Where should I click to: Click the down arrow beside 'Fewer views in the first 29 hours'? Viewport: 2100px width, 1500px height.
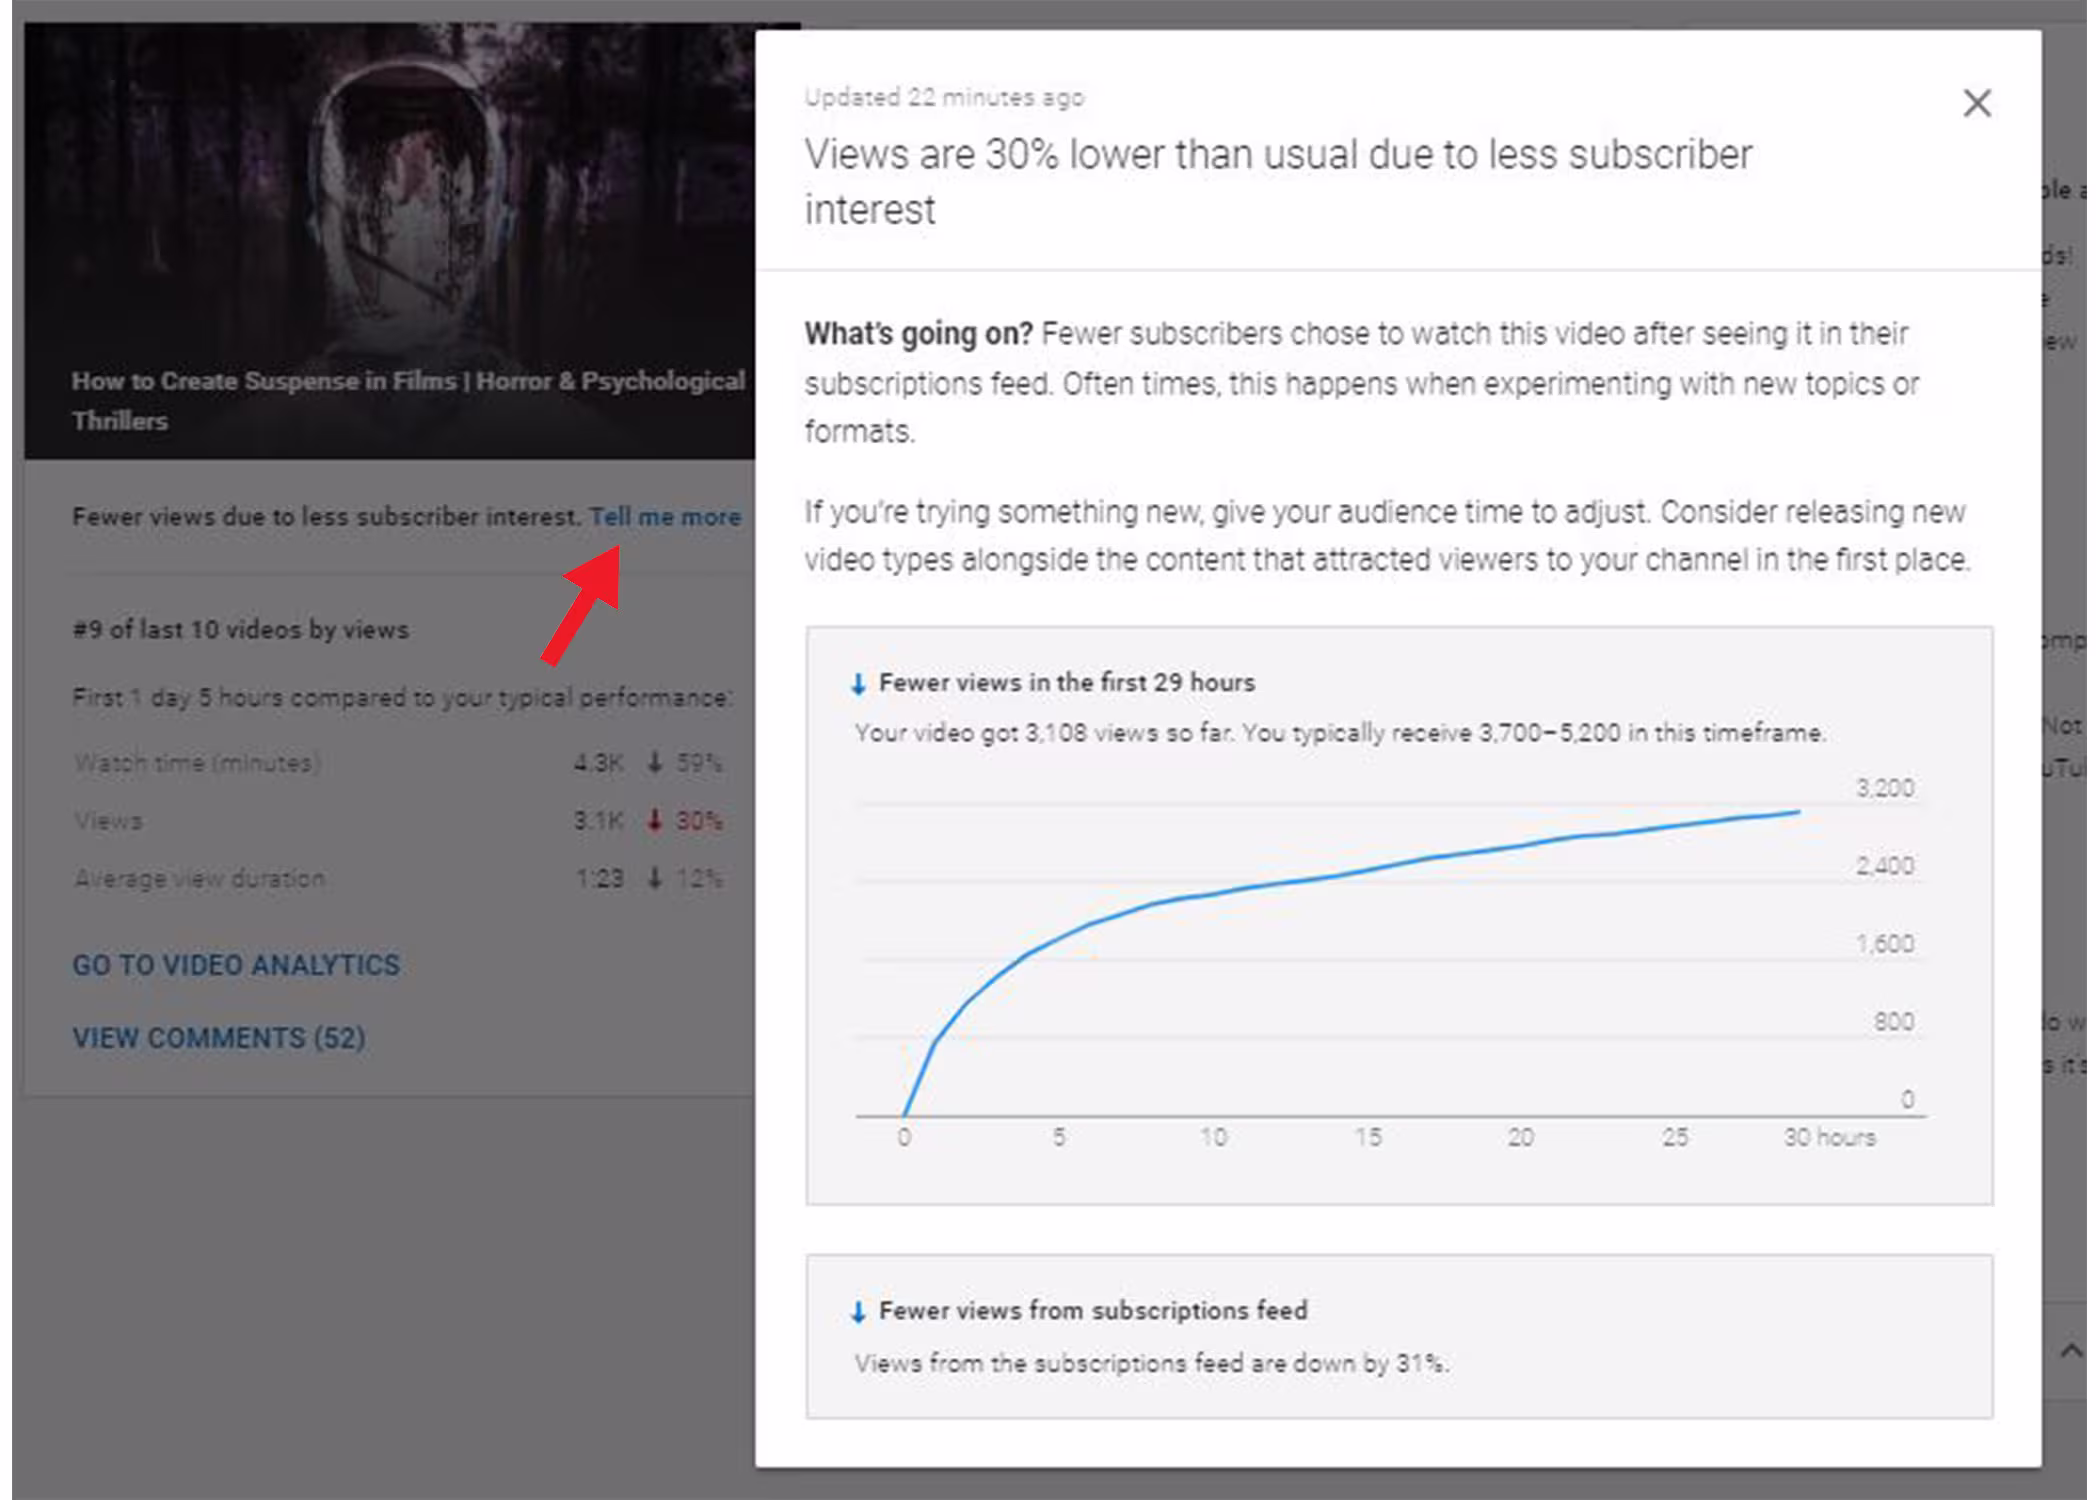point(858,684)
